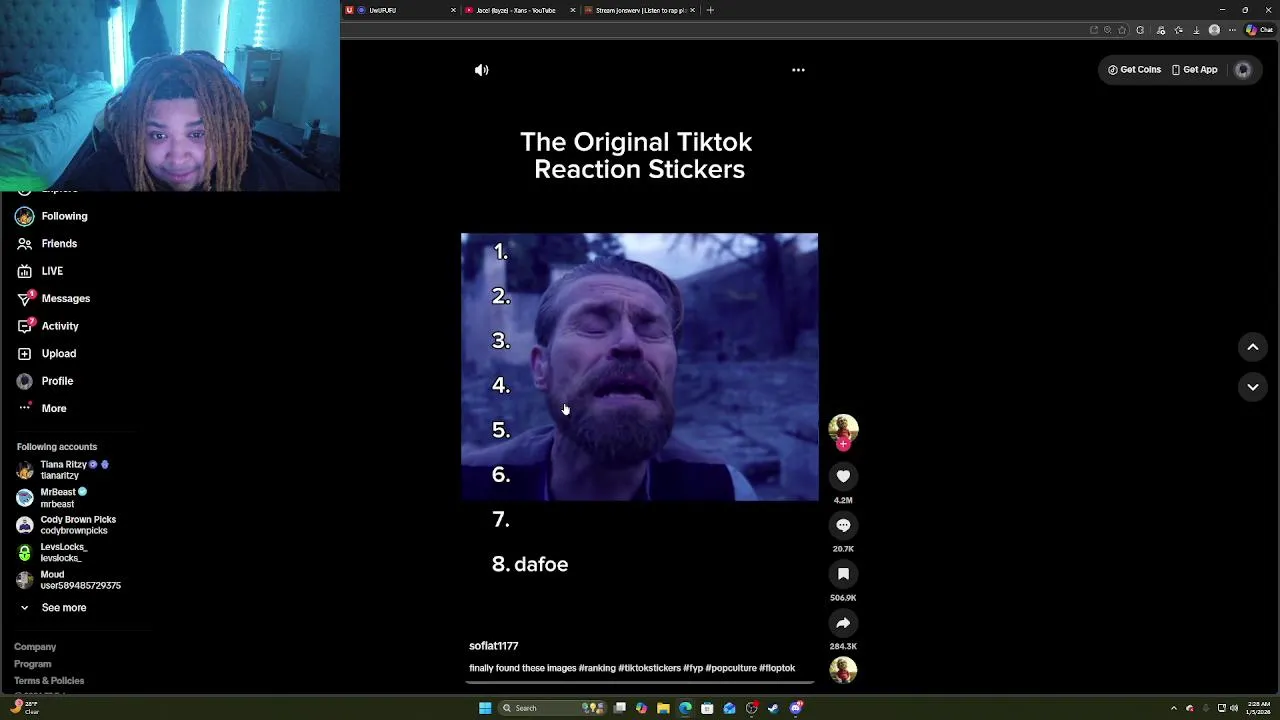Open Friends in the sidebar
This screenshot has width=1280, height=720.
[47, 244]
